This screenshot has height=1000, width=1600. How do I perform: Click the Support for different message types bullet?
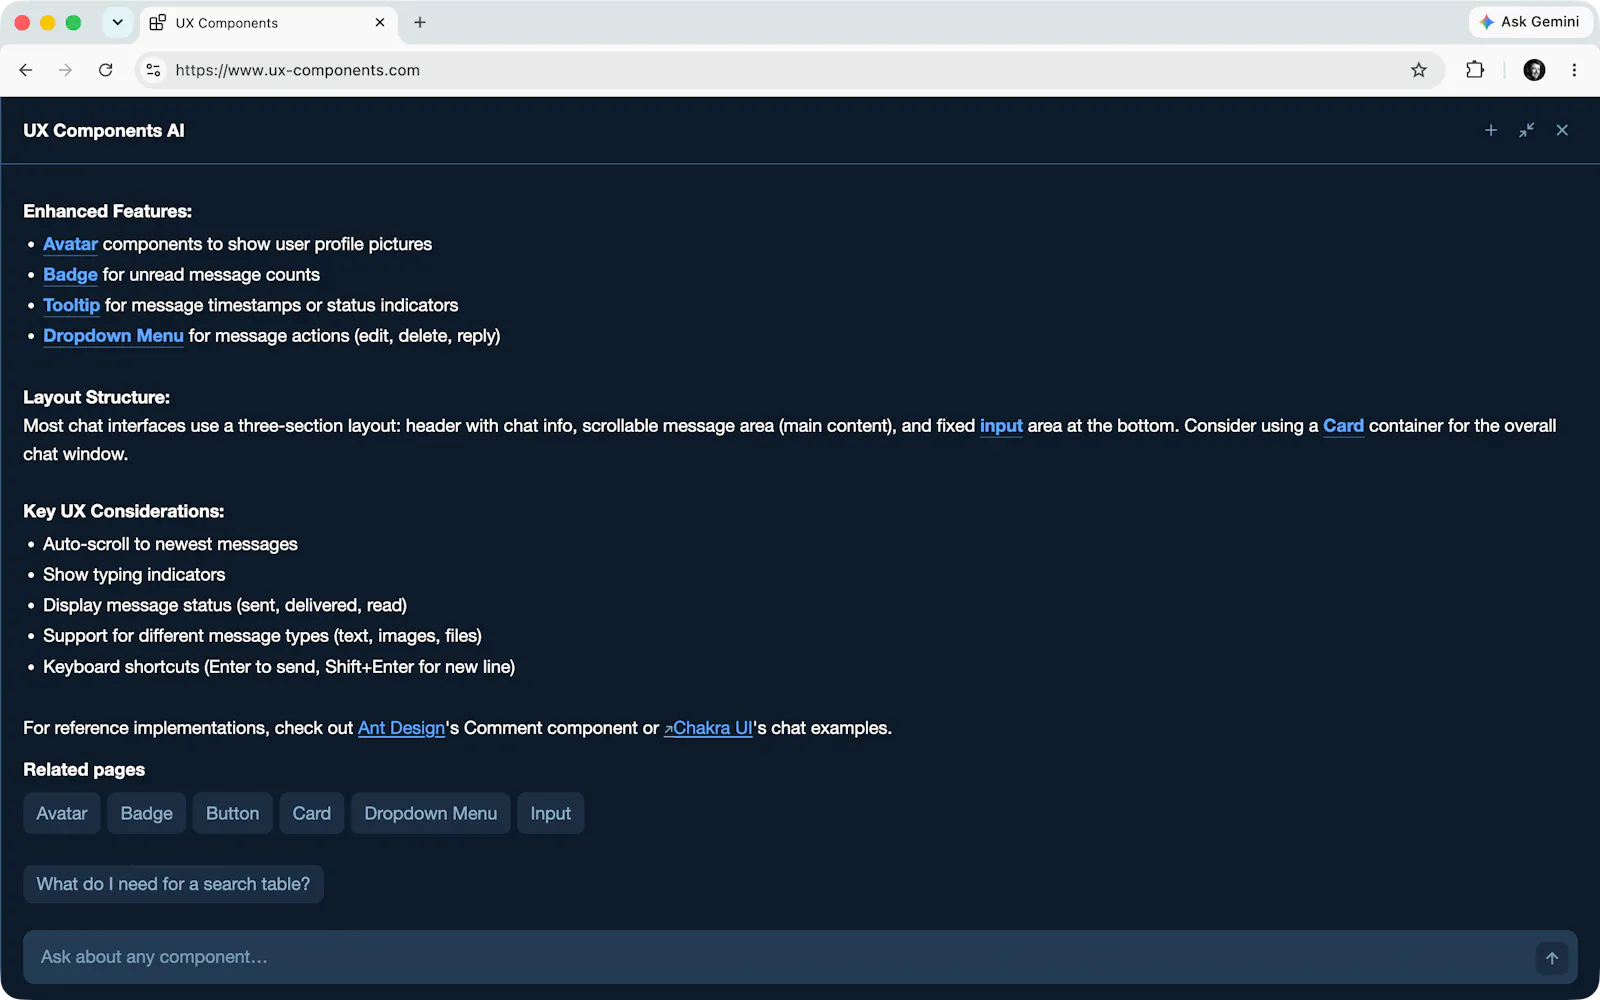(x=262, y=636)
